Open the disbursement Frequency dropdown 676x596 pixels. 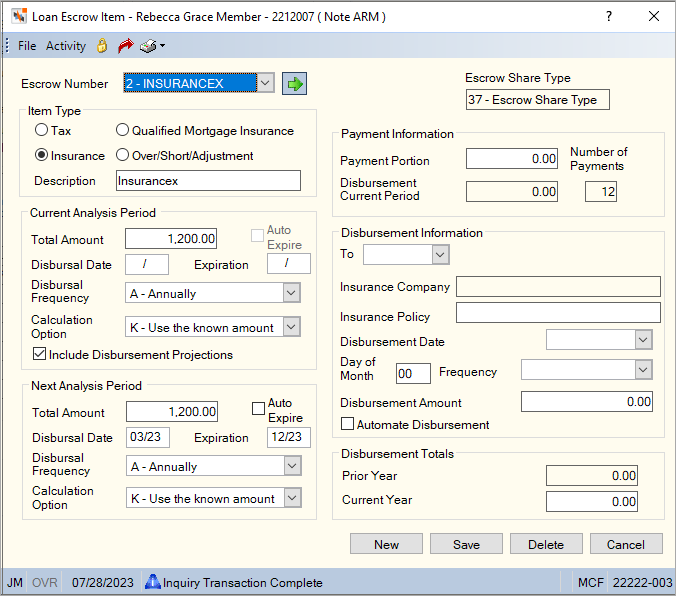point(643,370)
